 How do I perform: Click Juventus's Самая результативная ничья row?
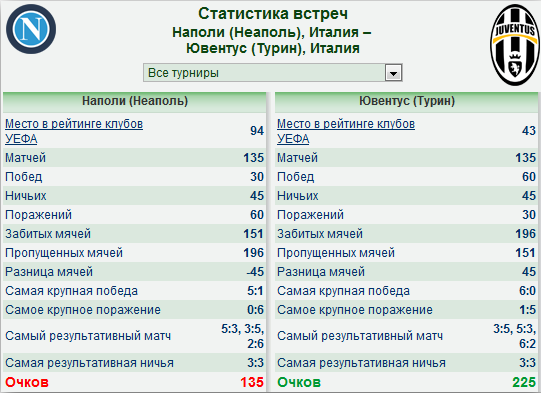[406, 363]
